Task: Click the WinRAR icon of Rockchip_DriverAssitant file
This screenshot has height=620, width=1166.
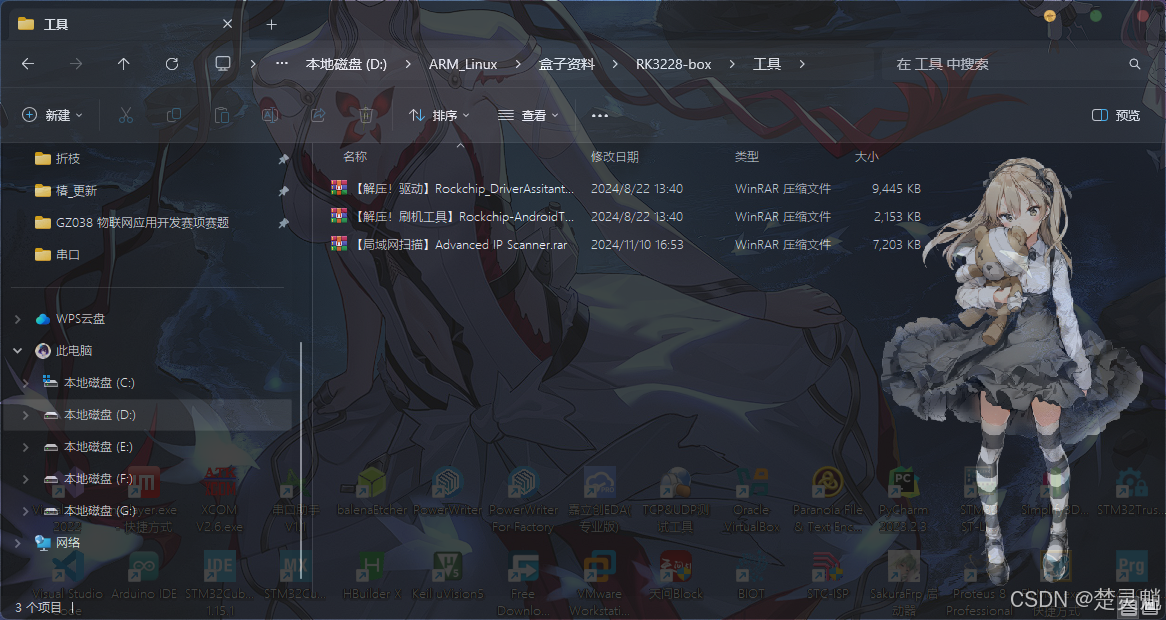Action: click(339, 187)
